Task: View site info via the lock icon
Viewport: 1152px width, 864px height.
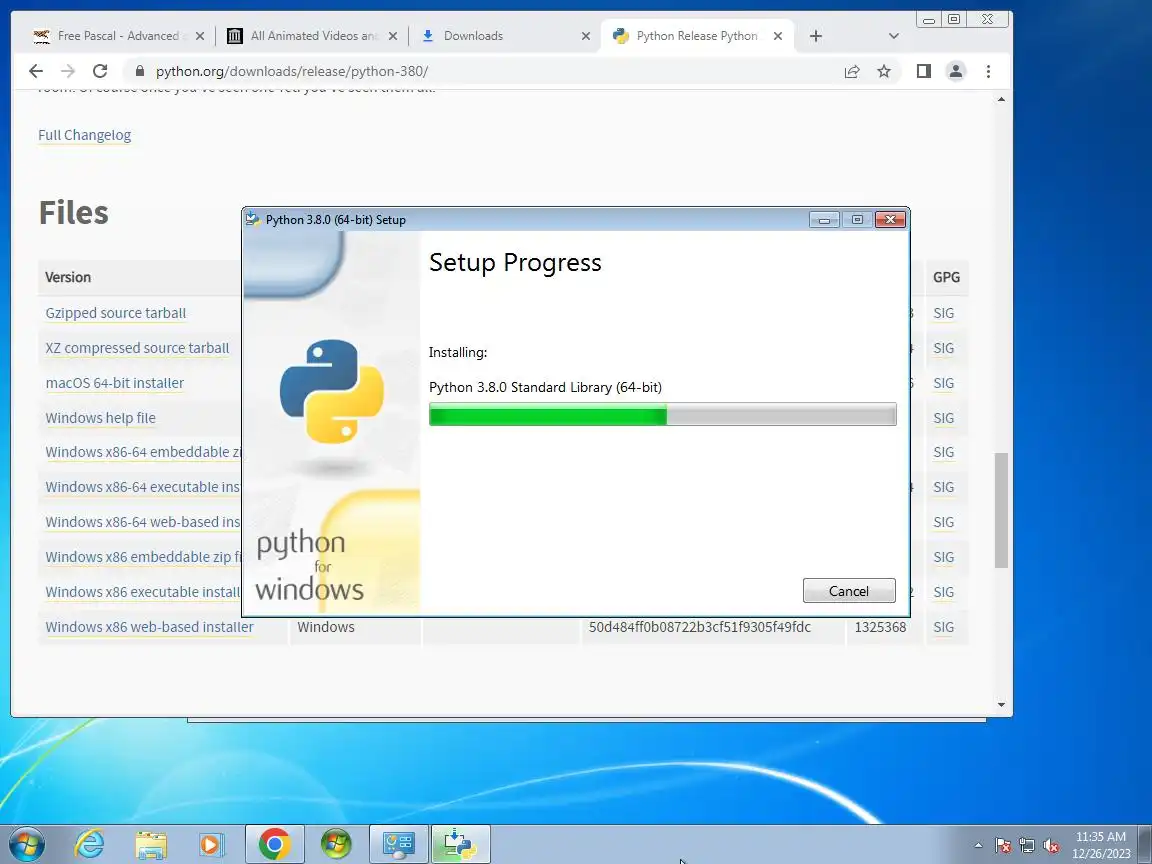Action: (139, 71)
